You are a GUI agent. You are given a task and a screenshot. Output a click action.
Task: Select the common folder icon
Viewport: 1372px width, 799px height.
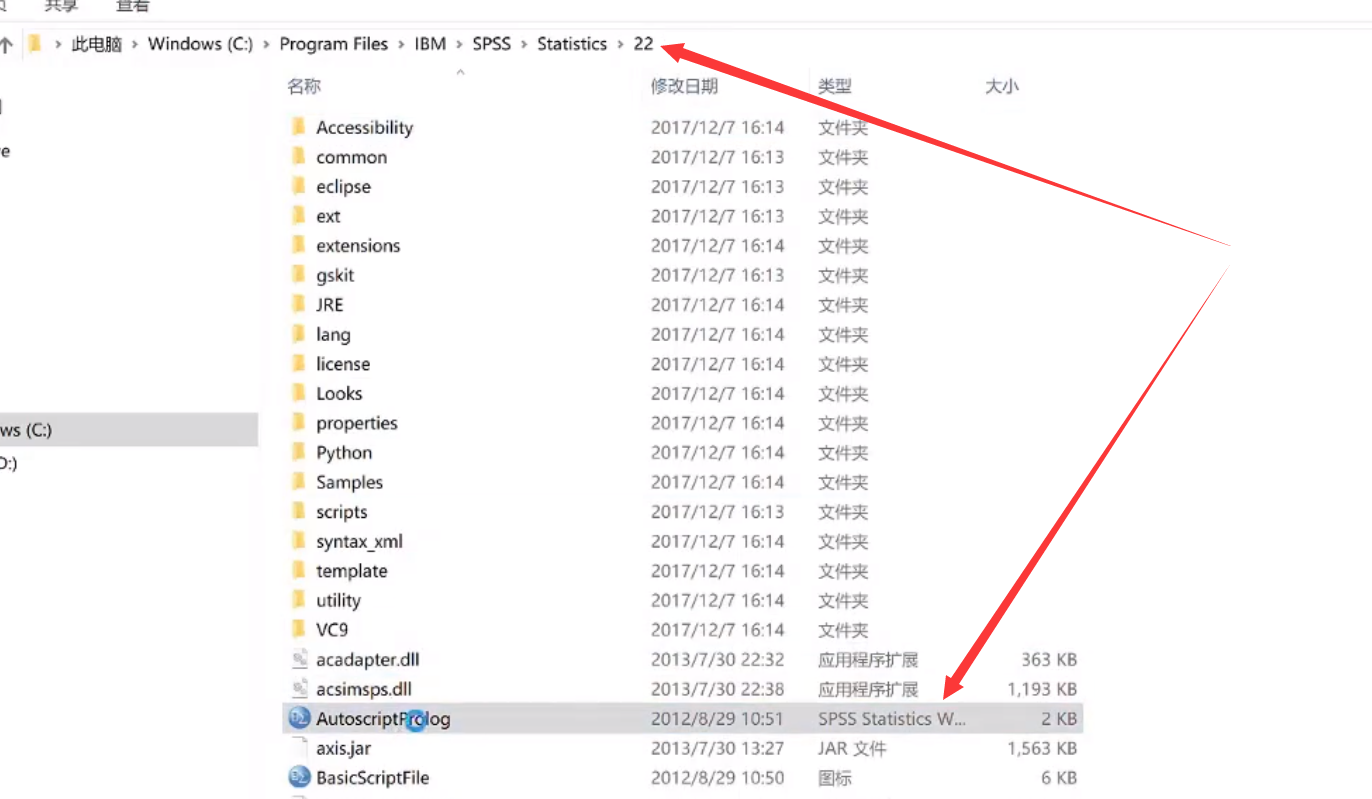click(298, 156)
